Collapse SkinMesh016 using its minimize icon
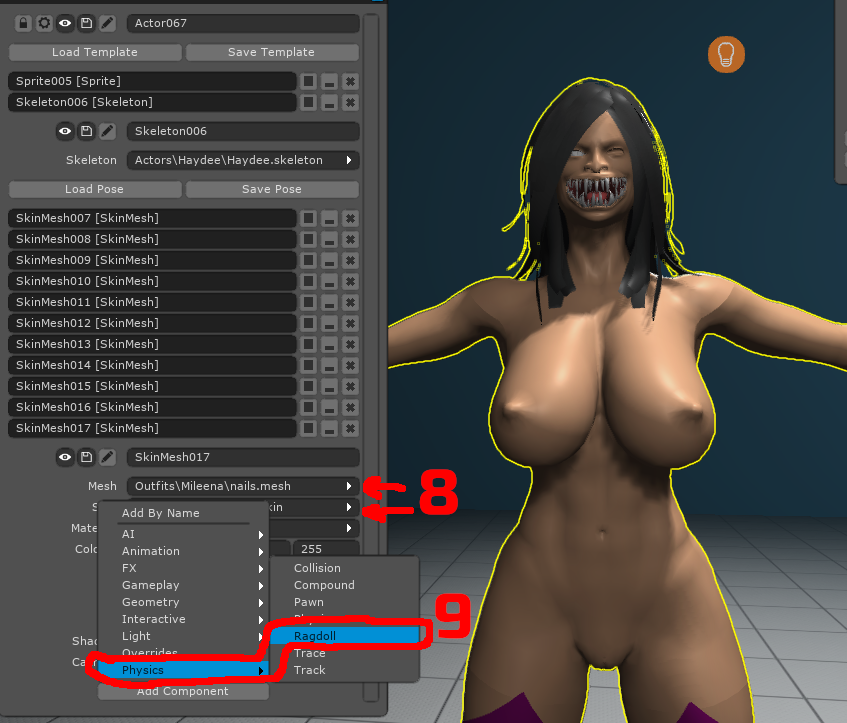Image resolution: width=847 pixels, height=723 pixels. click(329, 407)
